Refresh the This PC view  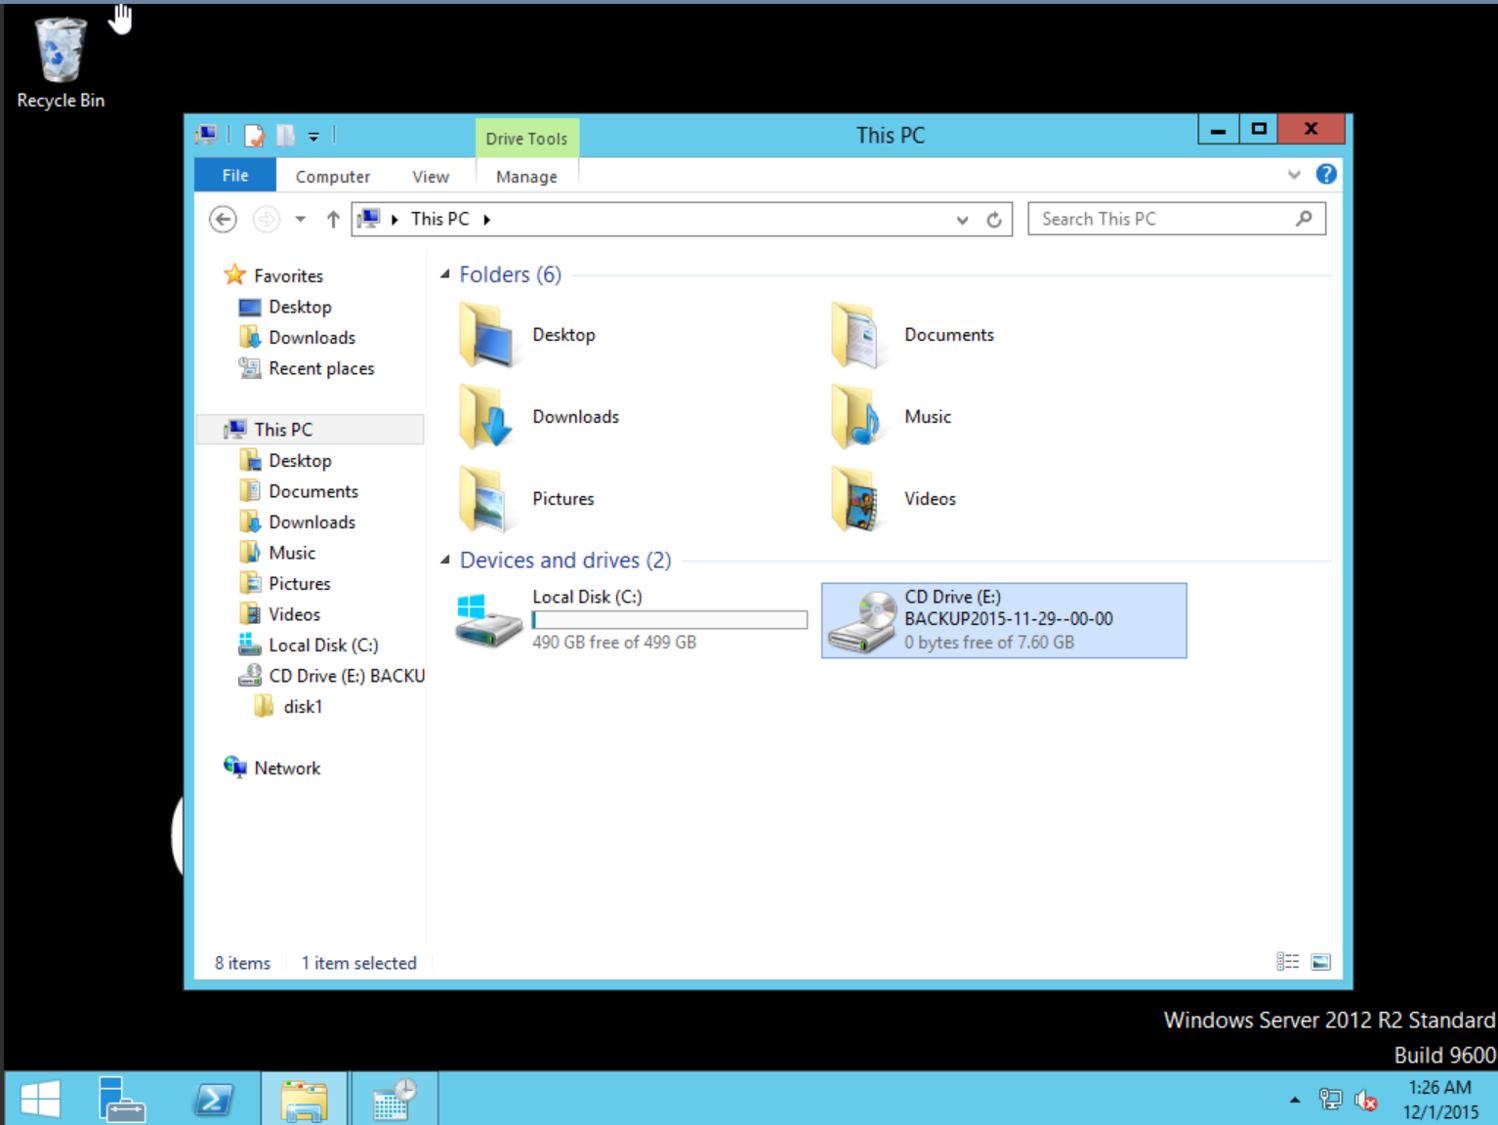pos(994,220)
